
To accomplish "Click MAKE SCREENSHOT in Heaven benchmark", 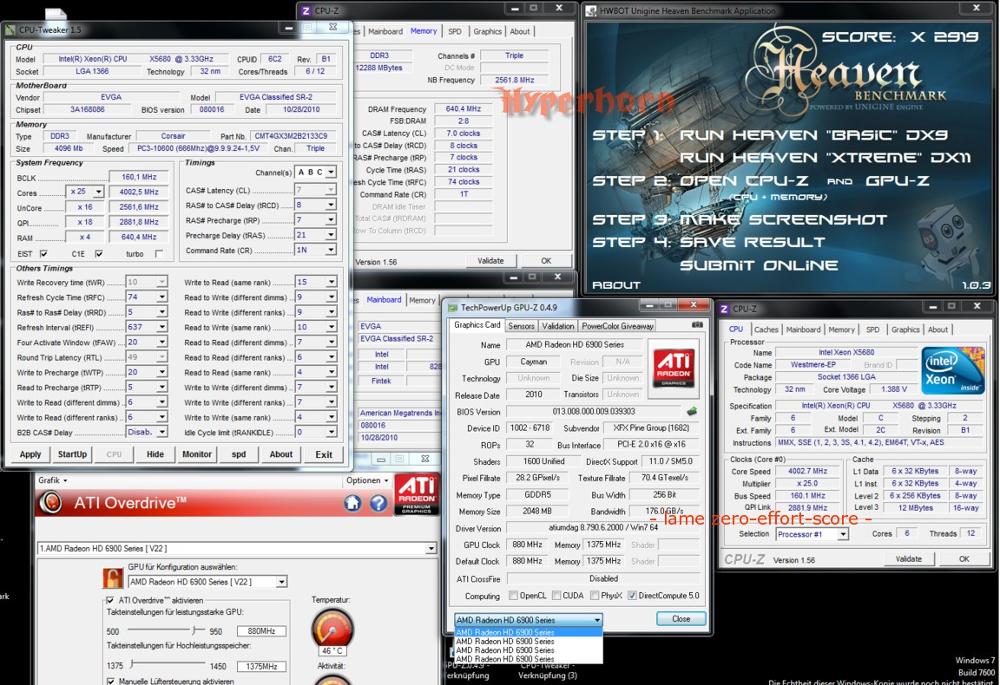I will [784, 220].
